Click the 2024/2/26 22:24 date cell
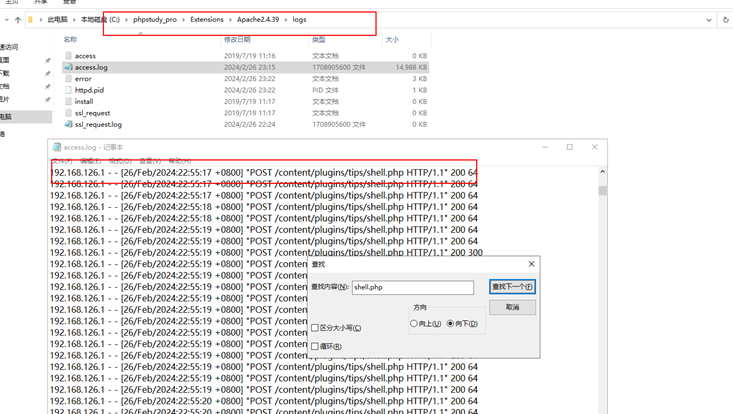This screenshot has height=414, width=733. [x=250, y=124]
